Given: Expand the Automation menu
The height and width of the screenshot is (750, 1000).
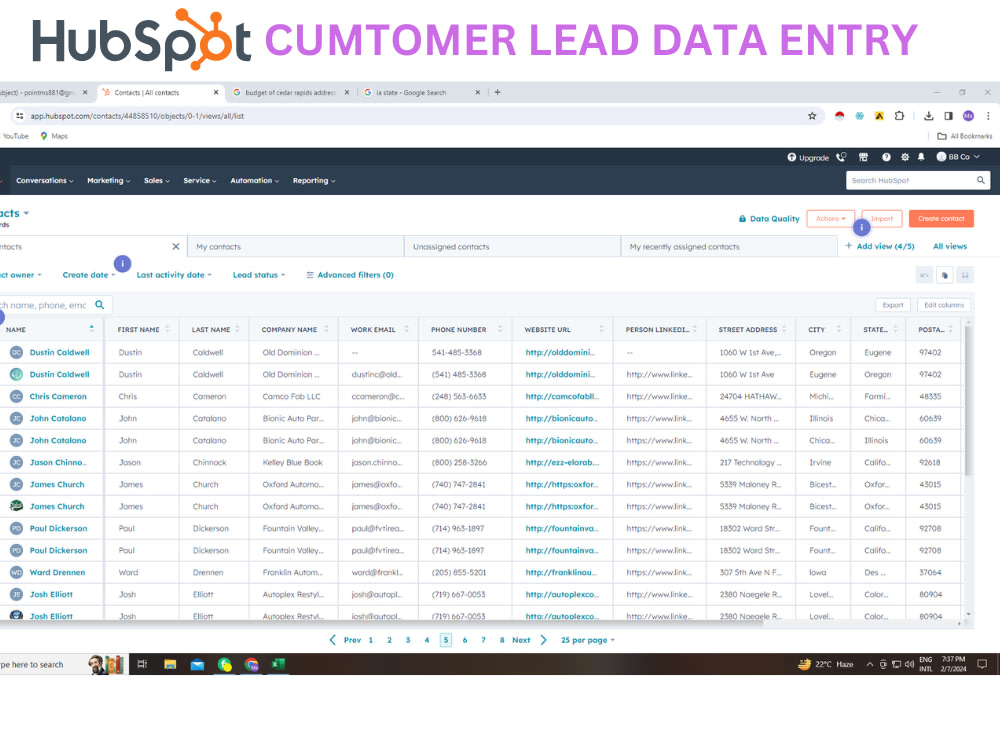Looking at the screenshot, I should coord(254,180).
